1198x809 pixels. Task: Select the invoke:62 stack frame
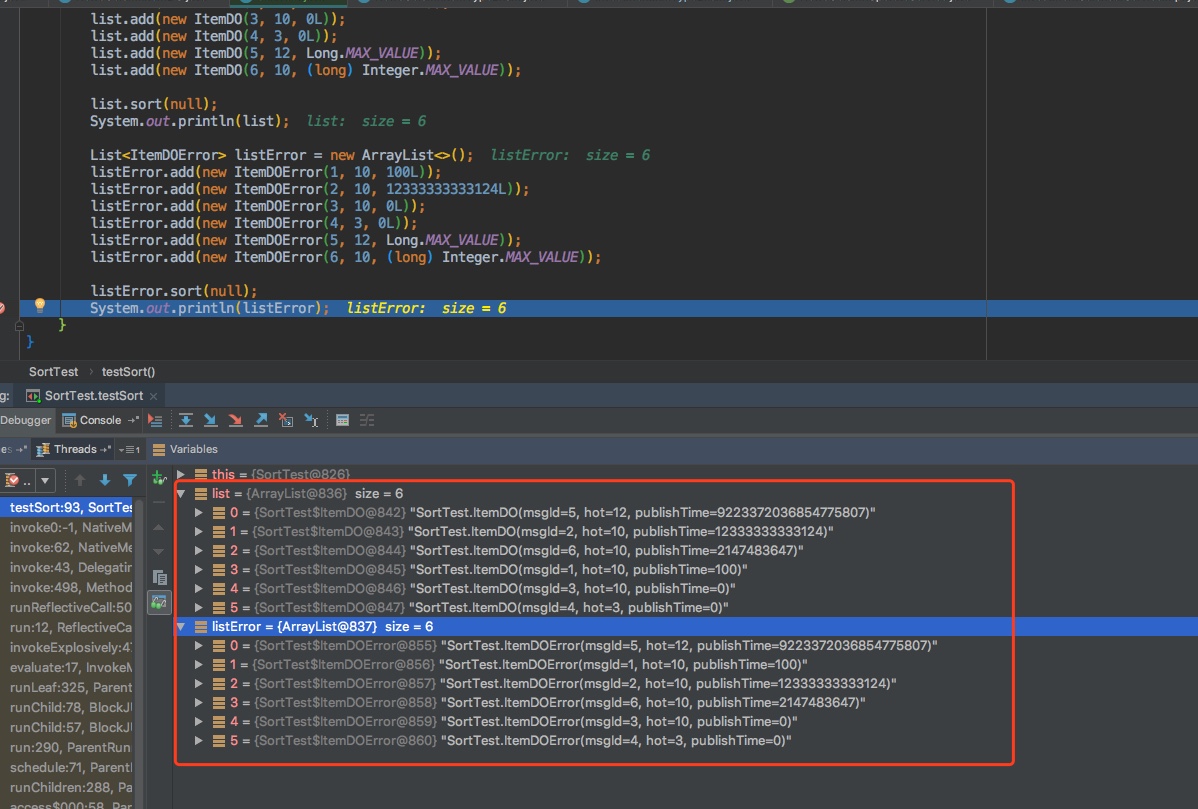point(70,547)
